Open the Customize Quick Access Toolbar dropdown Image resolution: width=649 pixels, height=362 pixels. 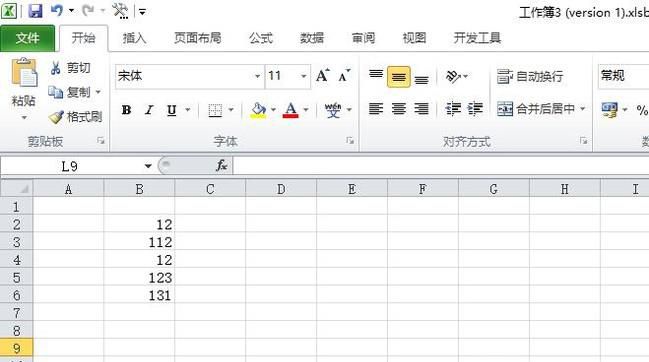tap(142, 12)
